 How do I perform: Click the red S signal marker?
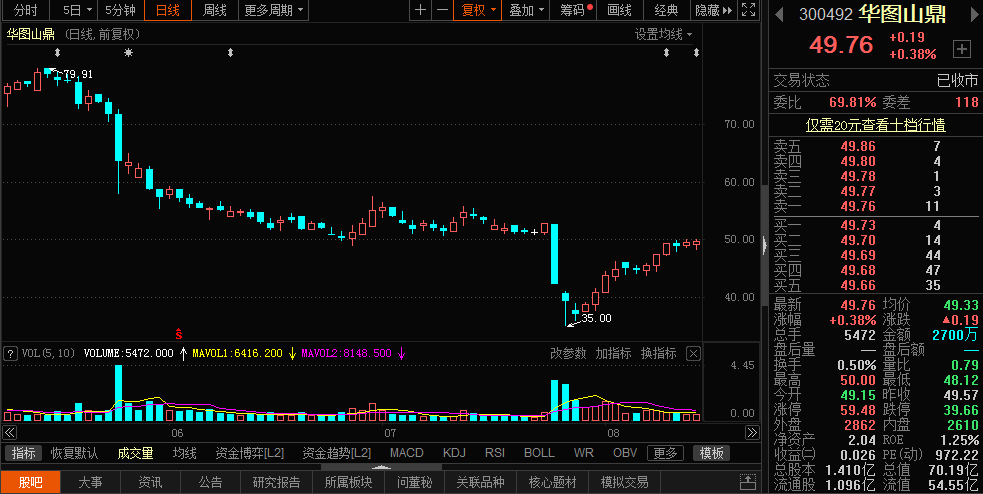[x=179, y=334]
